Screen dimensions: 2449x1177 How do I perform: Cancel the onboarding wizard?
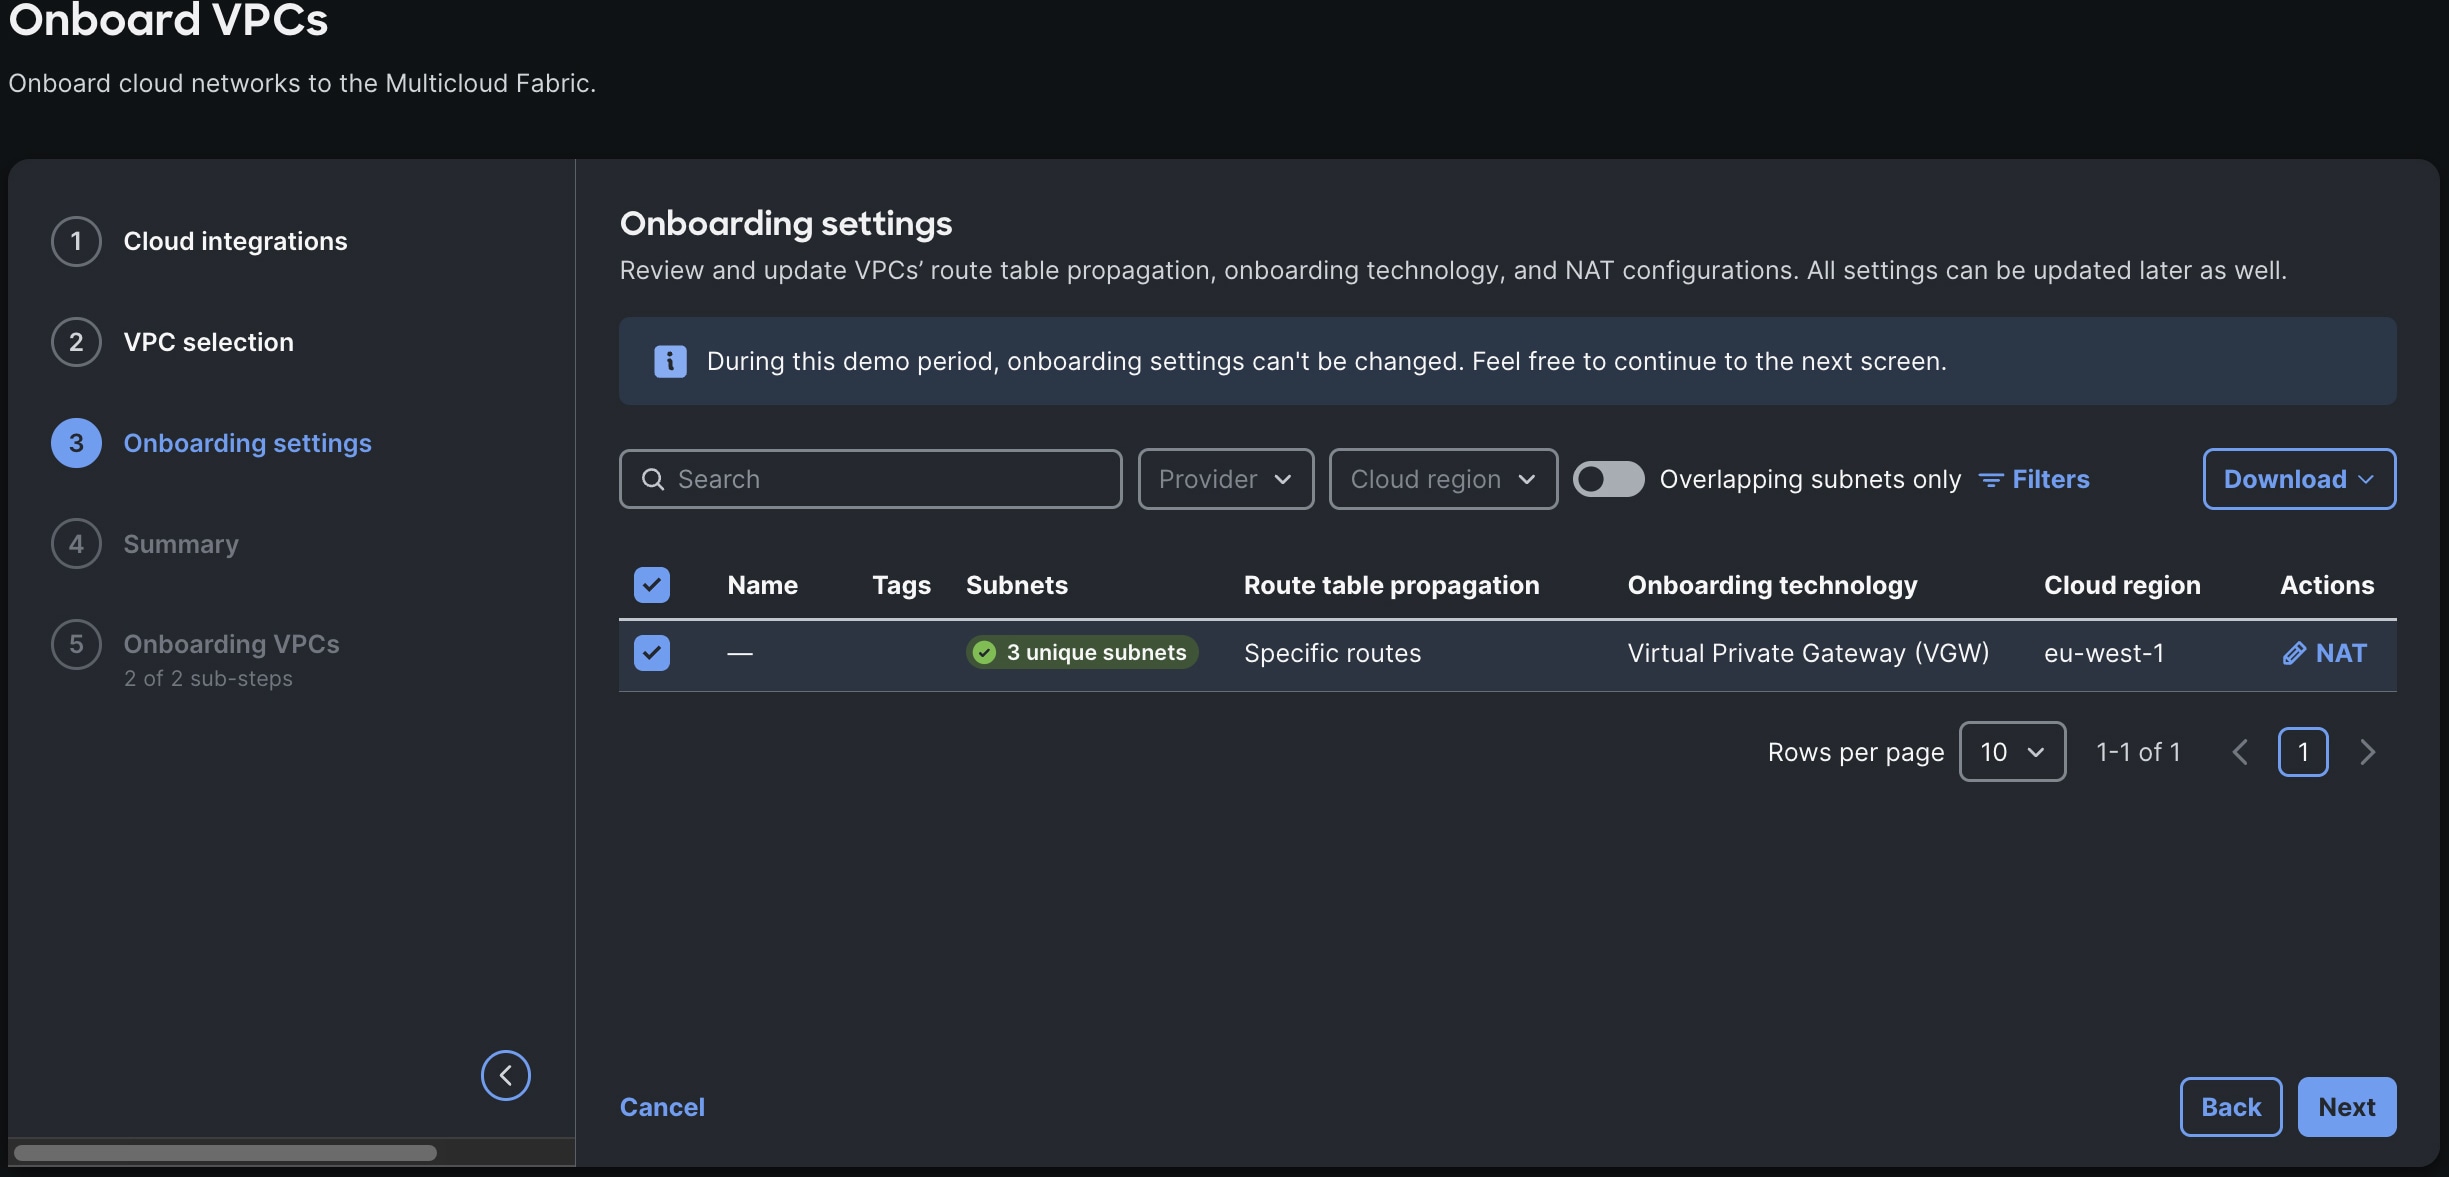pos(662,1107)
